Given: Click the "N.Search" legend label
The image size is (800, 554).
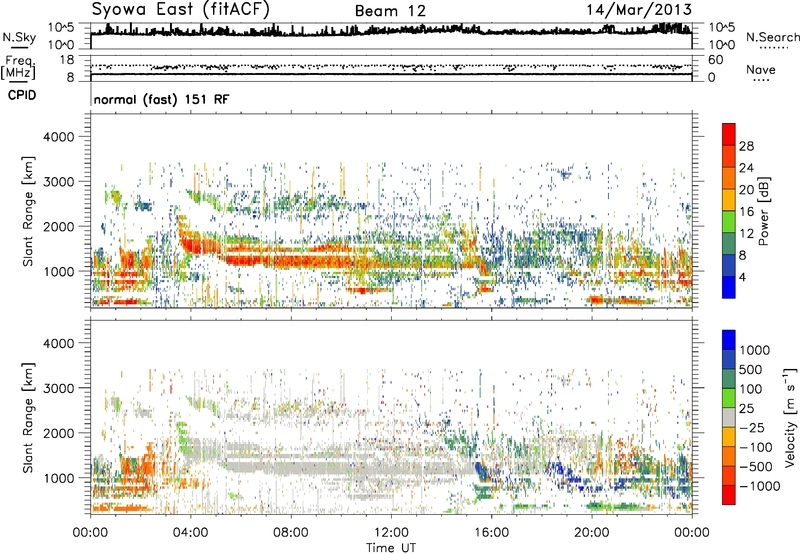Looking at the screenshot, I should point(773,37).
